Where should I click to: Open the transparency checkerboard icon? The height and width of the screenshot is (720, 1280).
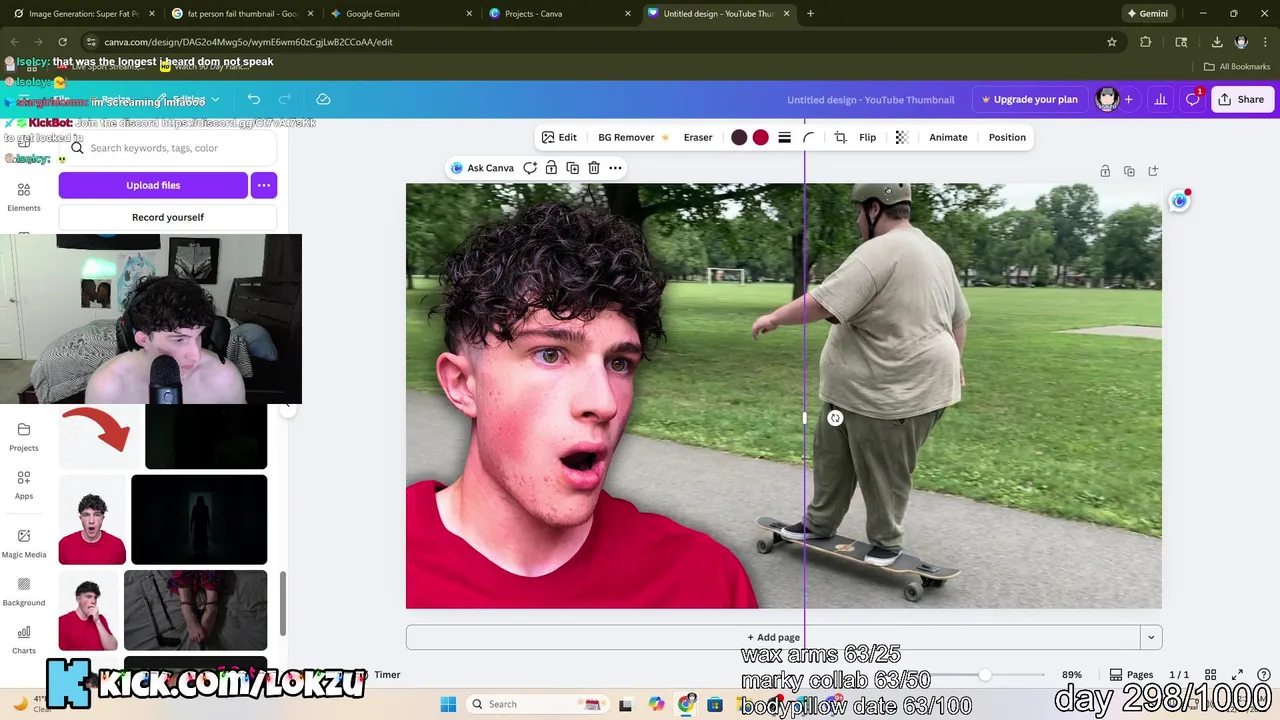(902, 137)
